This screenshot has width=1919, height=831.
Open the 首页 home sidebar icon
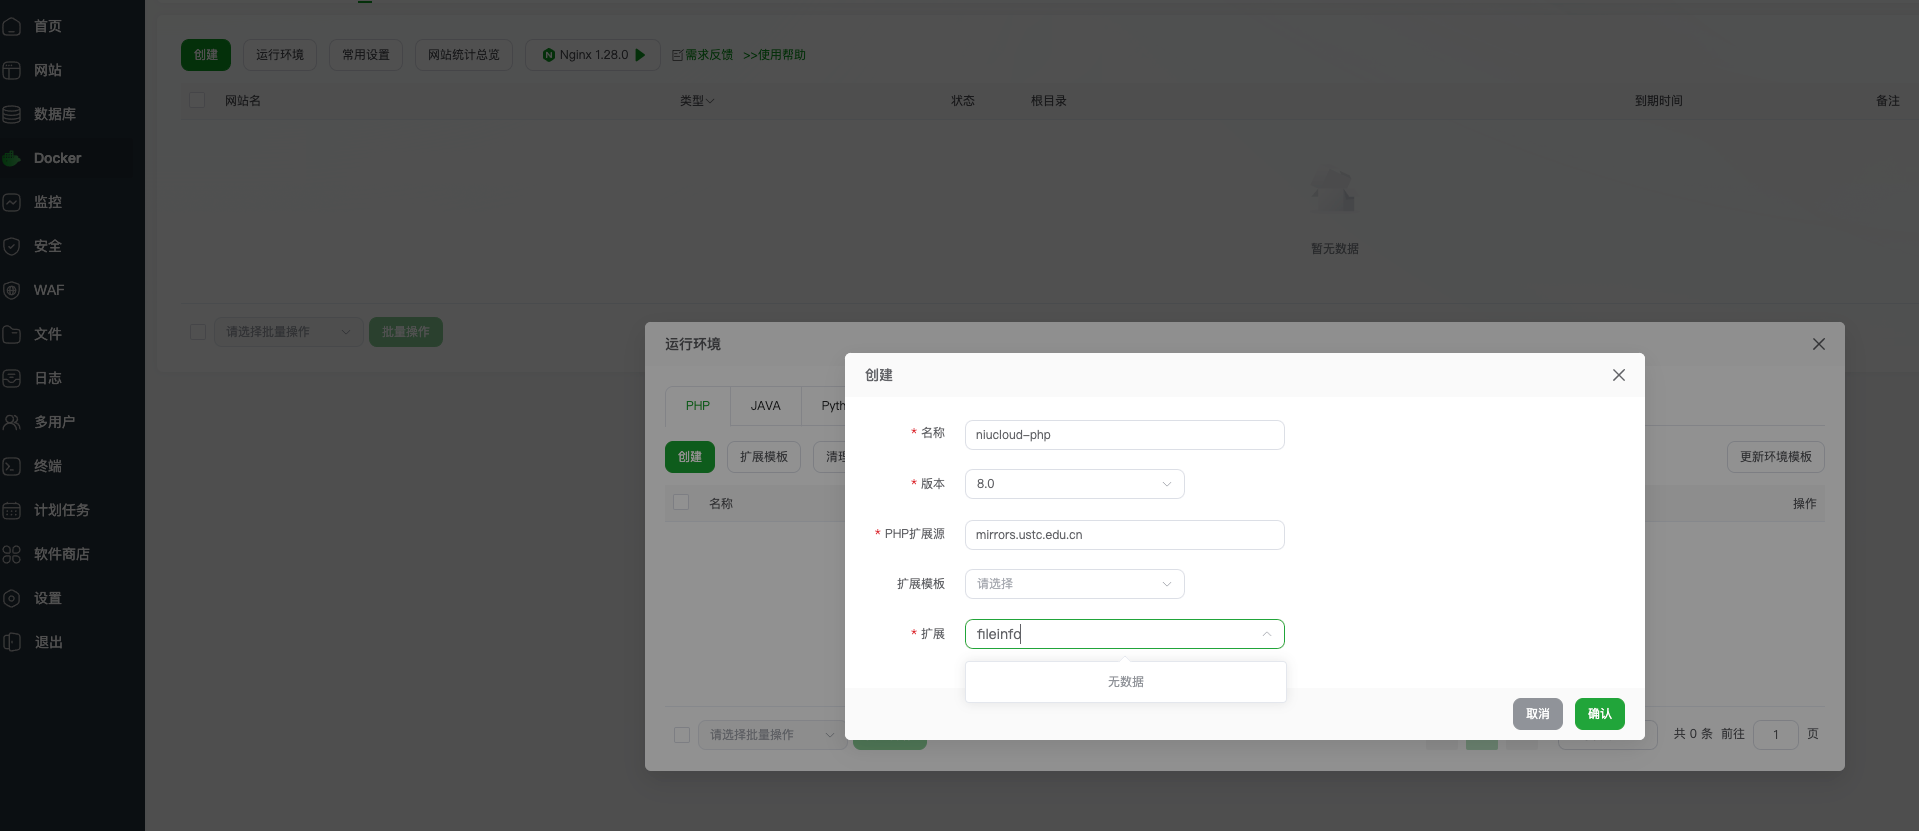tap(12, 26)
